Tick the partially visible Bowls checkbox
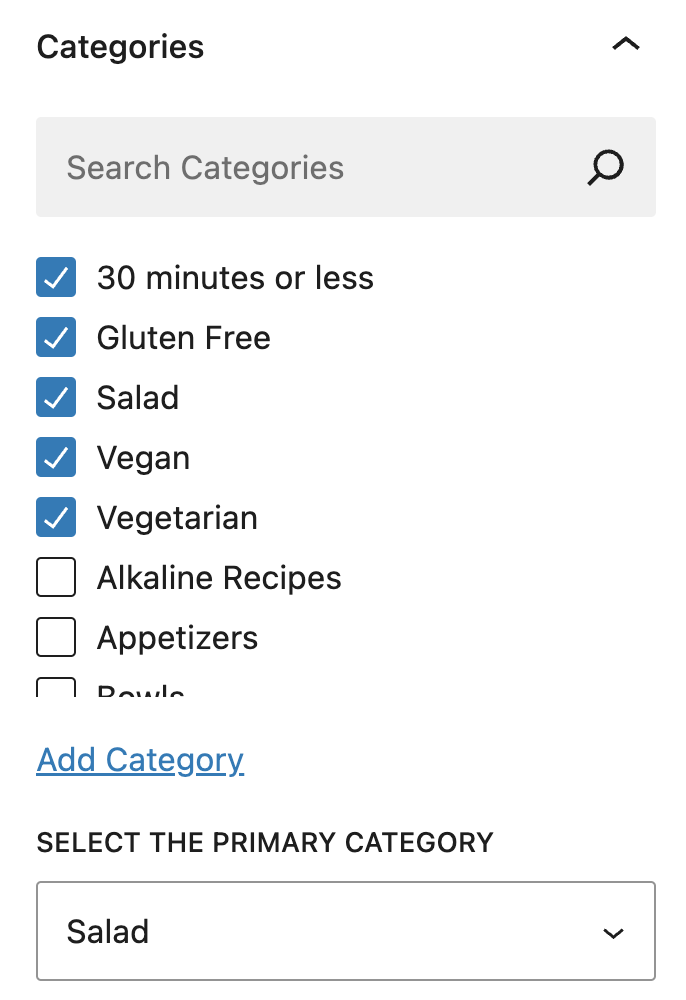 (56, 688)
